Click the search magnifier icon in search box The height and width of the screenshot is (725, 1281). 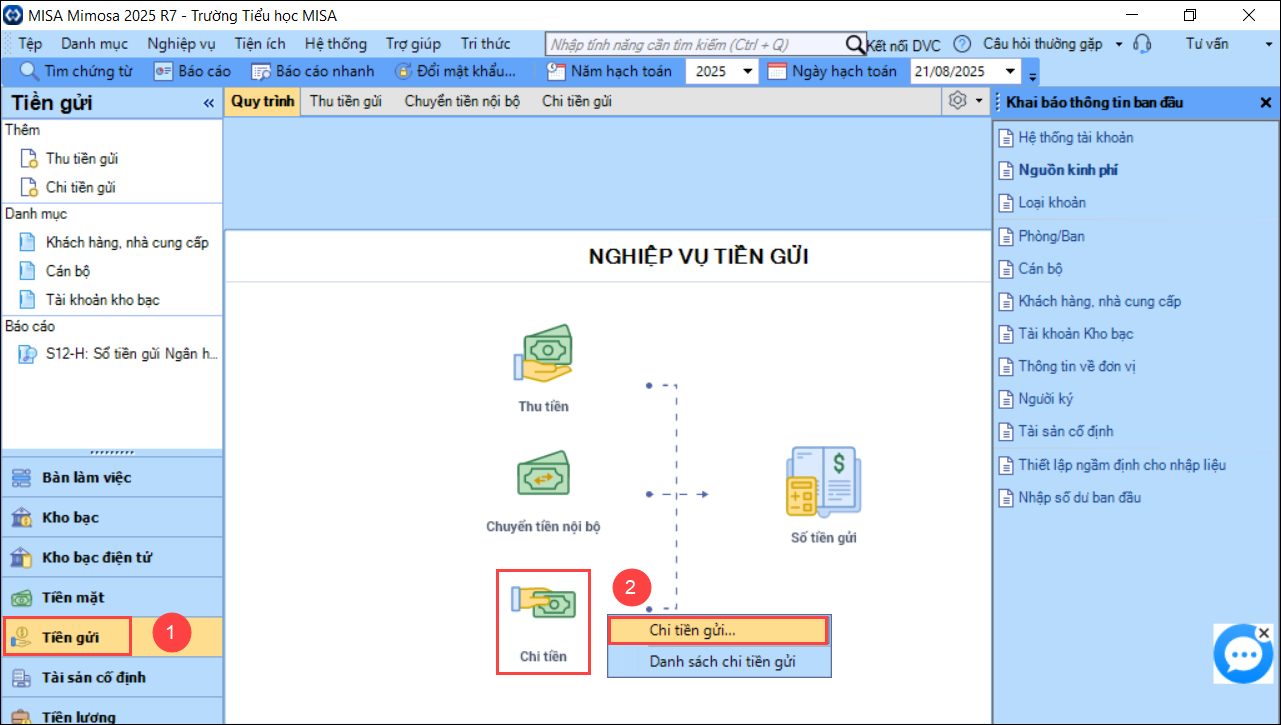855,44
